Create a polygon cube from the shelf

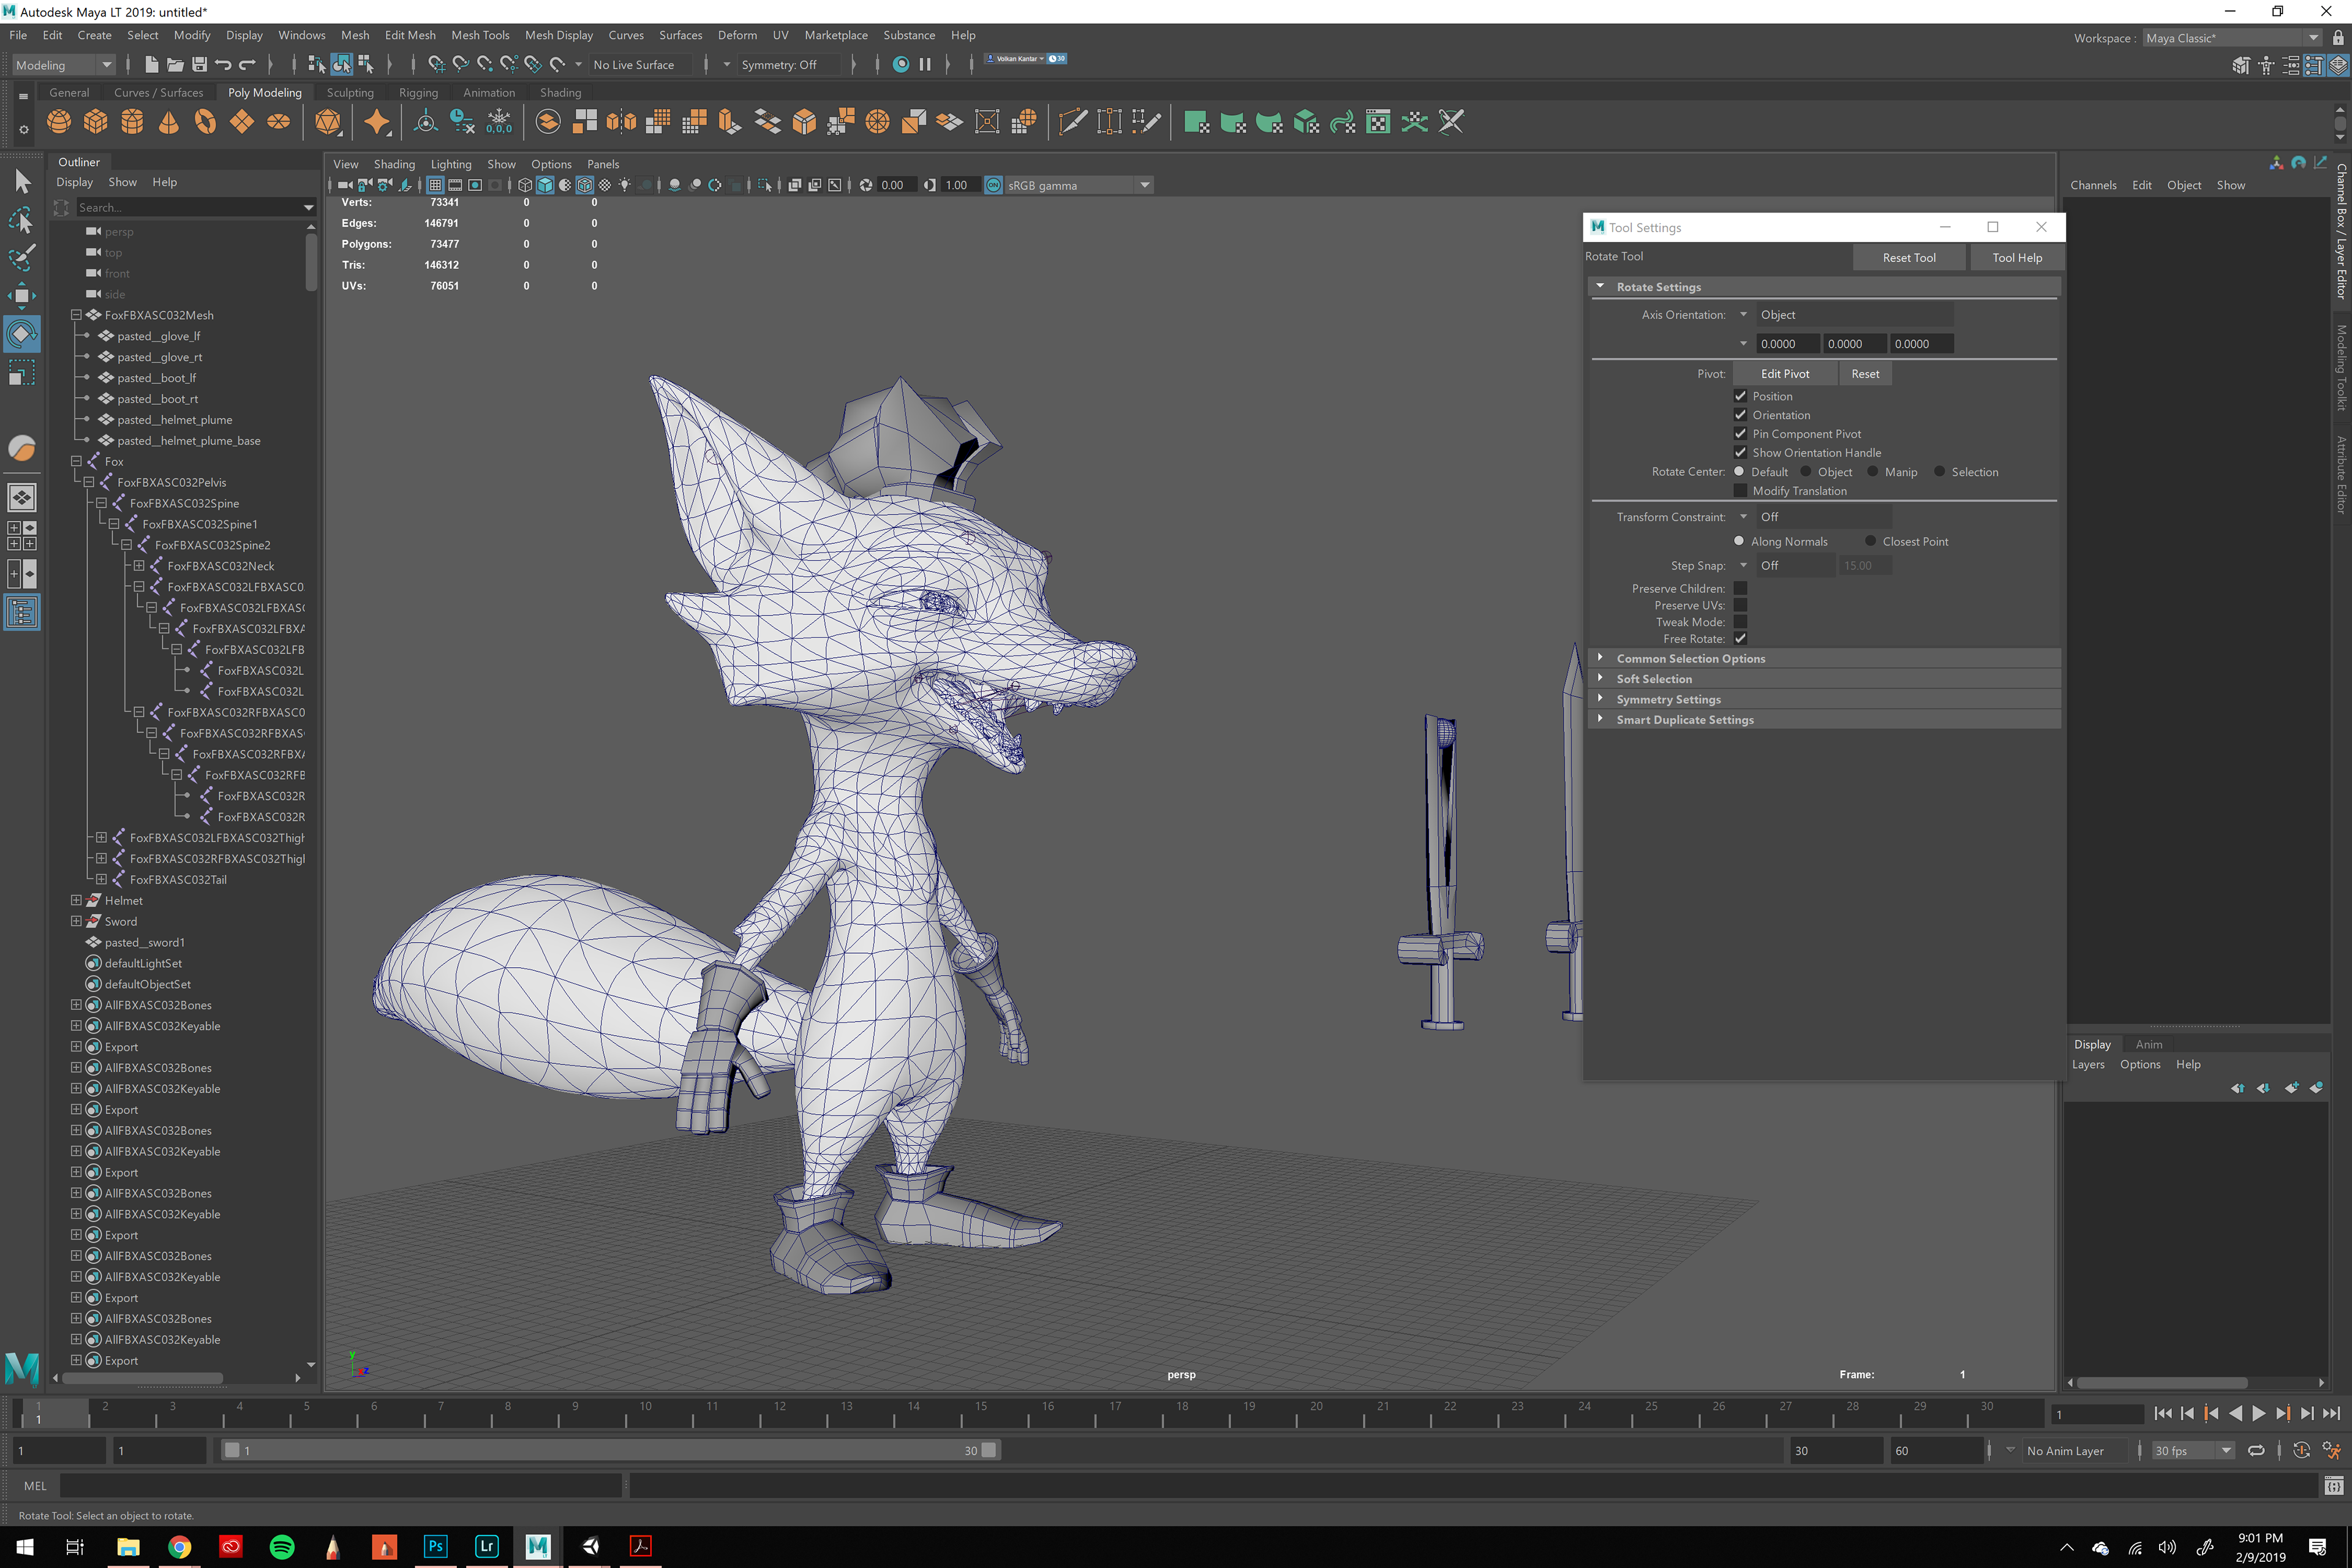(96, 122)
